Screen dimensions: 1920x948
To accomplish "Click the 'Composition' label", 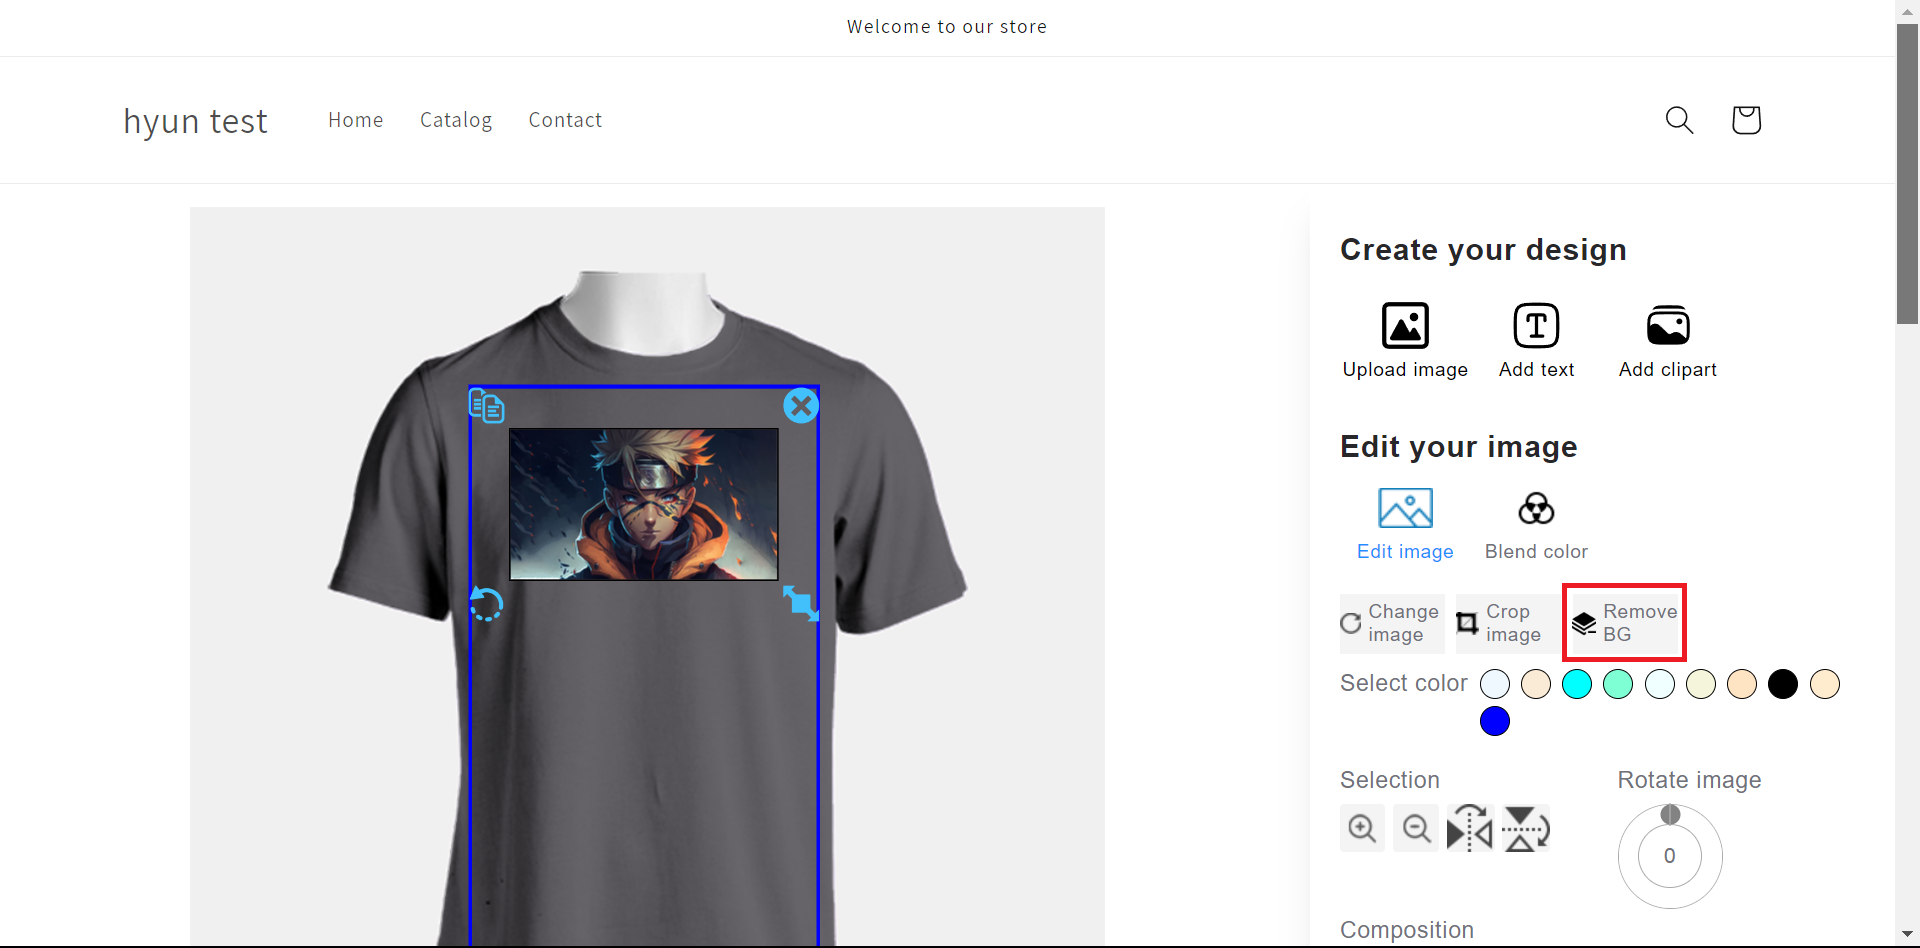I will [1407, 930].
